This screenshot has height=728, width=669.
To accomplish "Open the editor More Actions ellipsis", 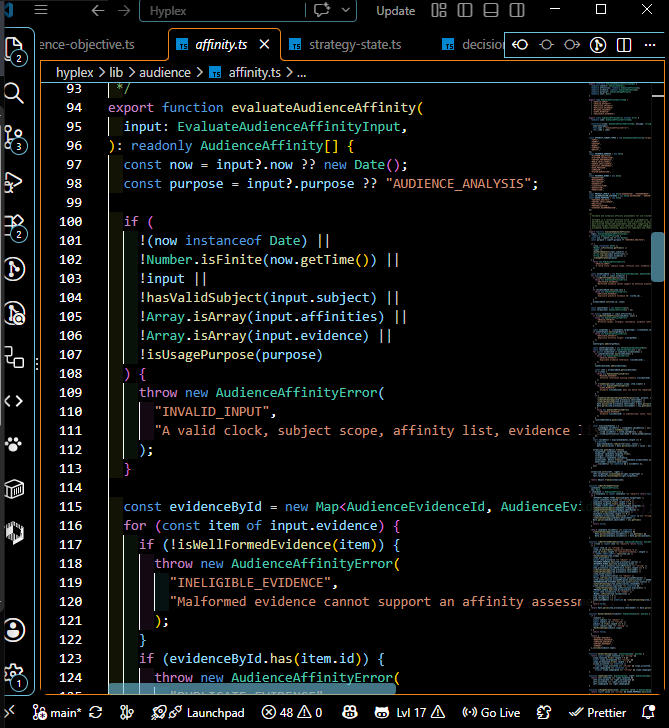I will [650, 45].
